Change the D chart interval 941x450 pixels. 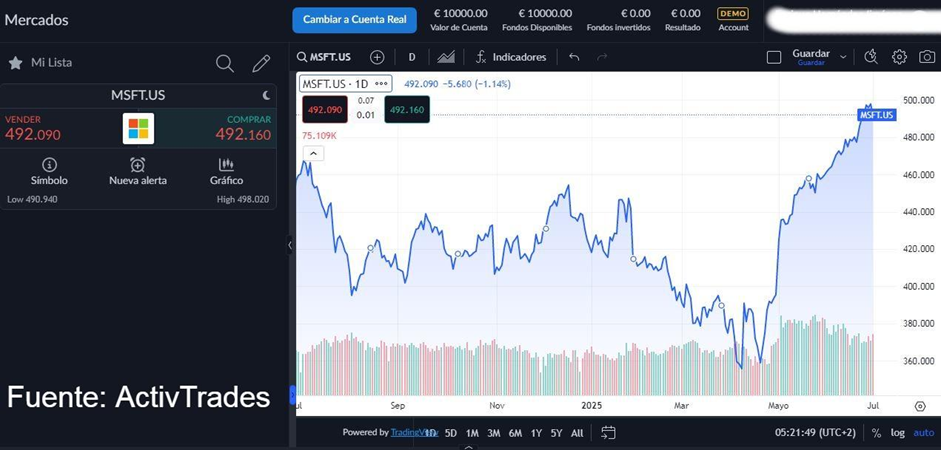[412, 57]
